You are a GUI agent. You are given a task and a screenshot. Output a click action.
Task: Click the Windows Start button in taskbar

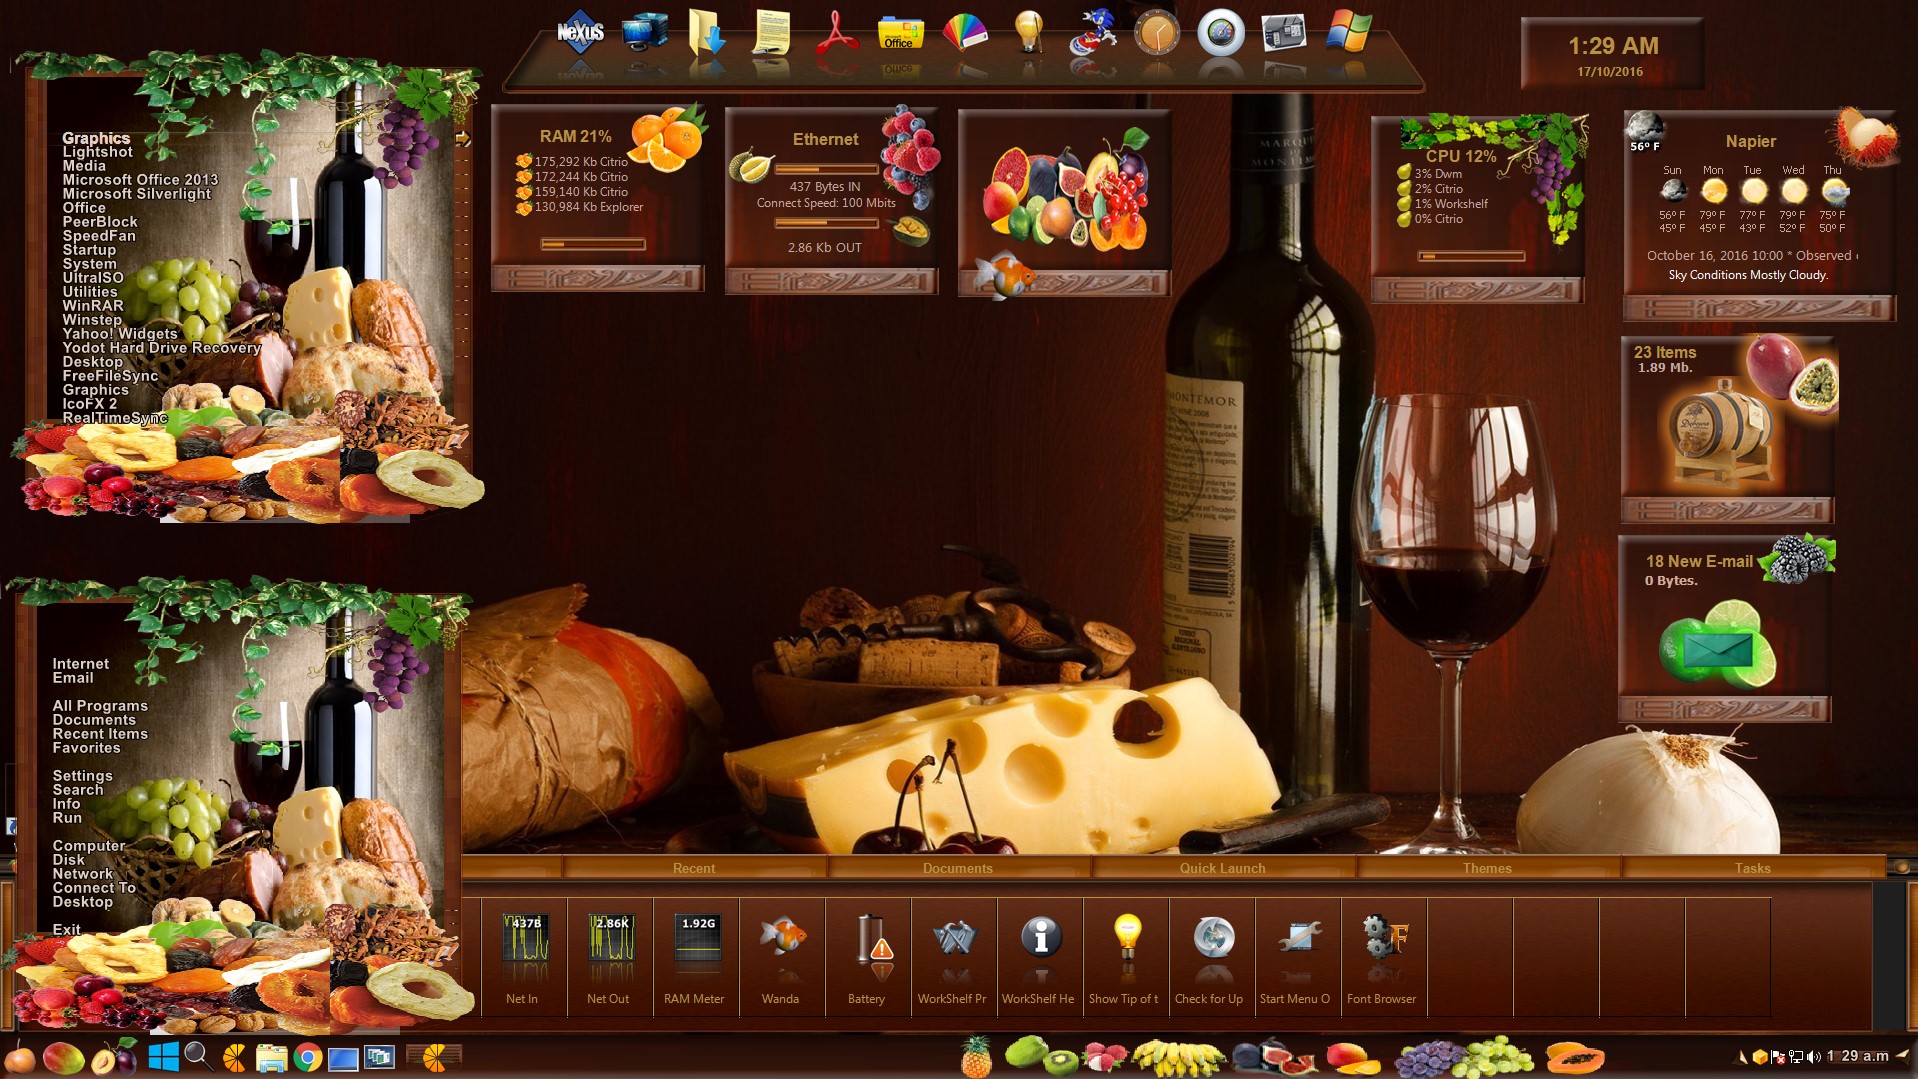tap(163, 1057)
